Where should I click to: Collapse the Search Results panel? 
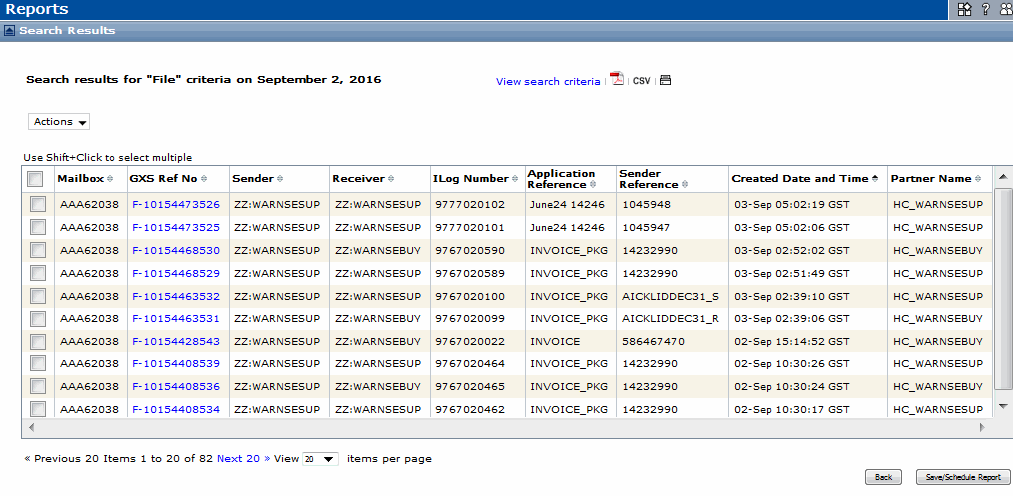coord(9,31)
